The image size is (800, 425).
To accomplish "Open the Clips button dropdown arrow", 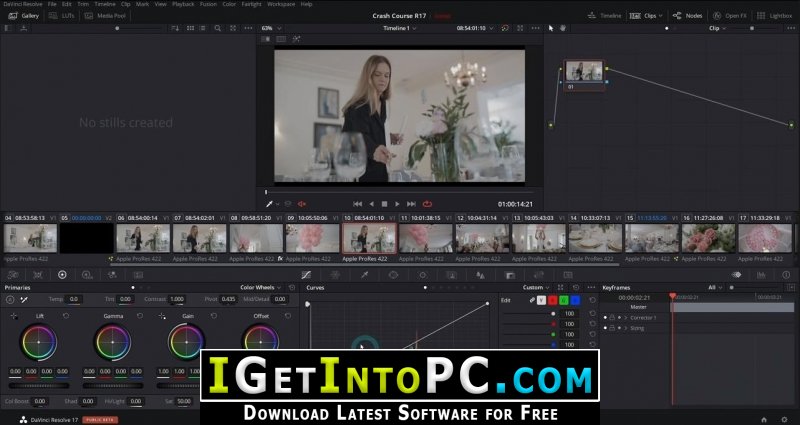I will 660,16.
